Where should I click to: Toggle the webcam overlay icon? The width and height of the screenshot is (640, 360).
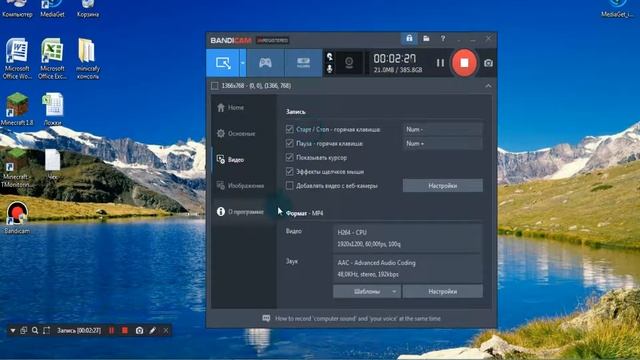pos(349,63)
